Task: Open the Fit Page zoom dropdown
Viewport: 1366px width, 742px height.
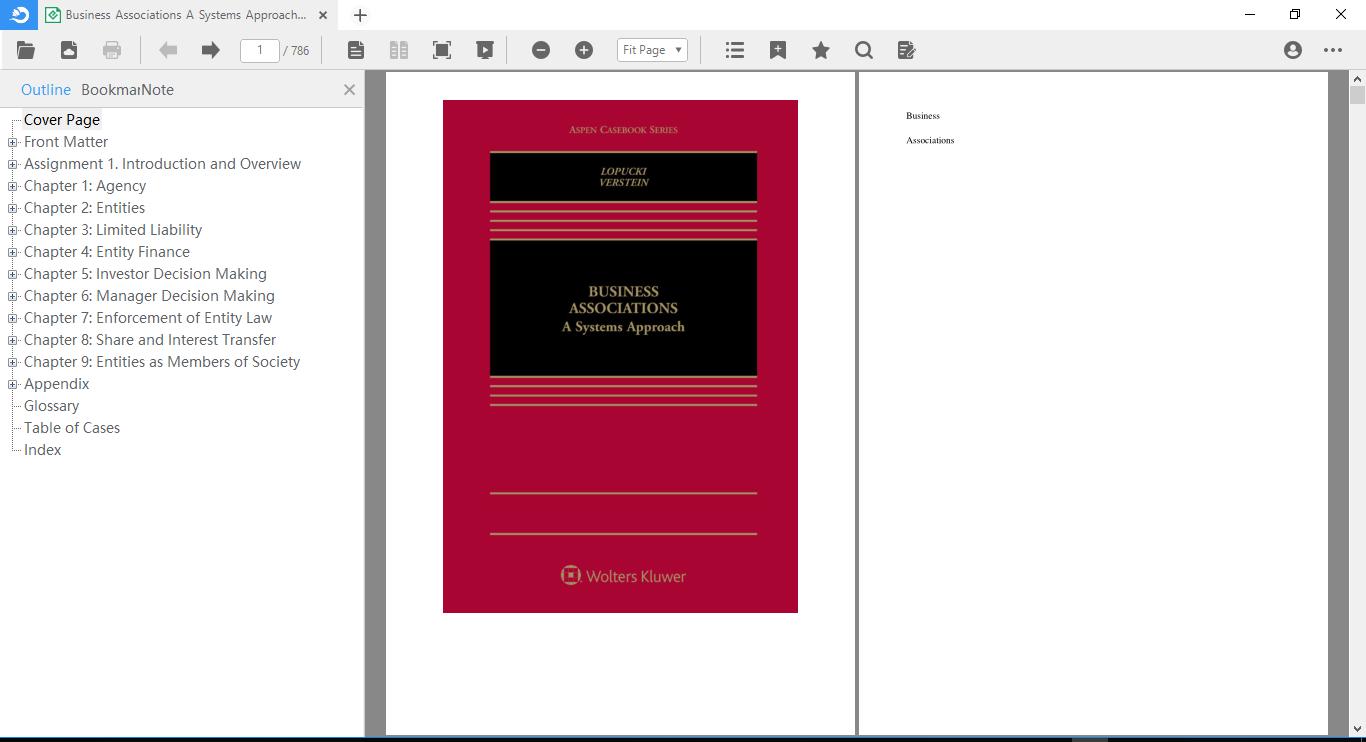Action: [x=652, y=50]
